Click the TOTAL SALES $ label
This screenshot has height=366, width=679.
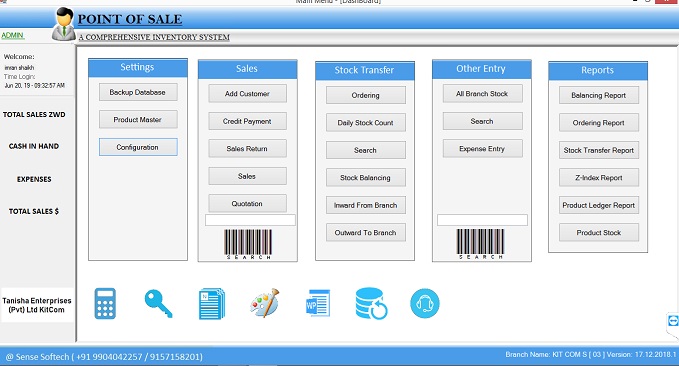click(x=34, y=211)
